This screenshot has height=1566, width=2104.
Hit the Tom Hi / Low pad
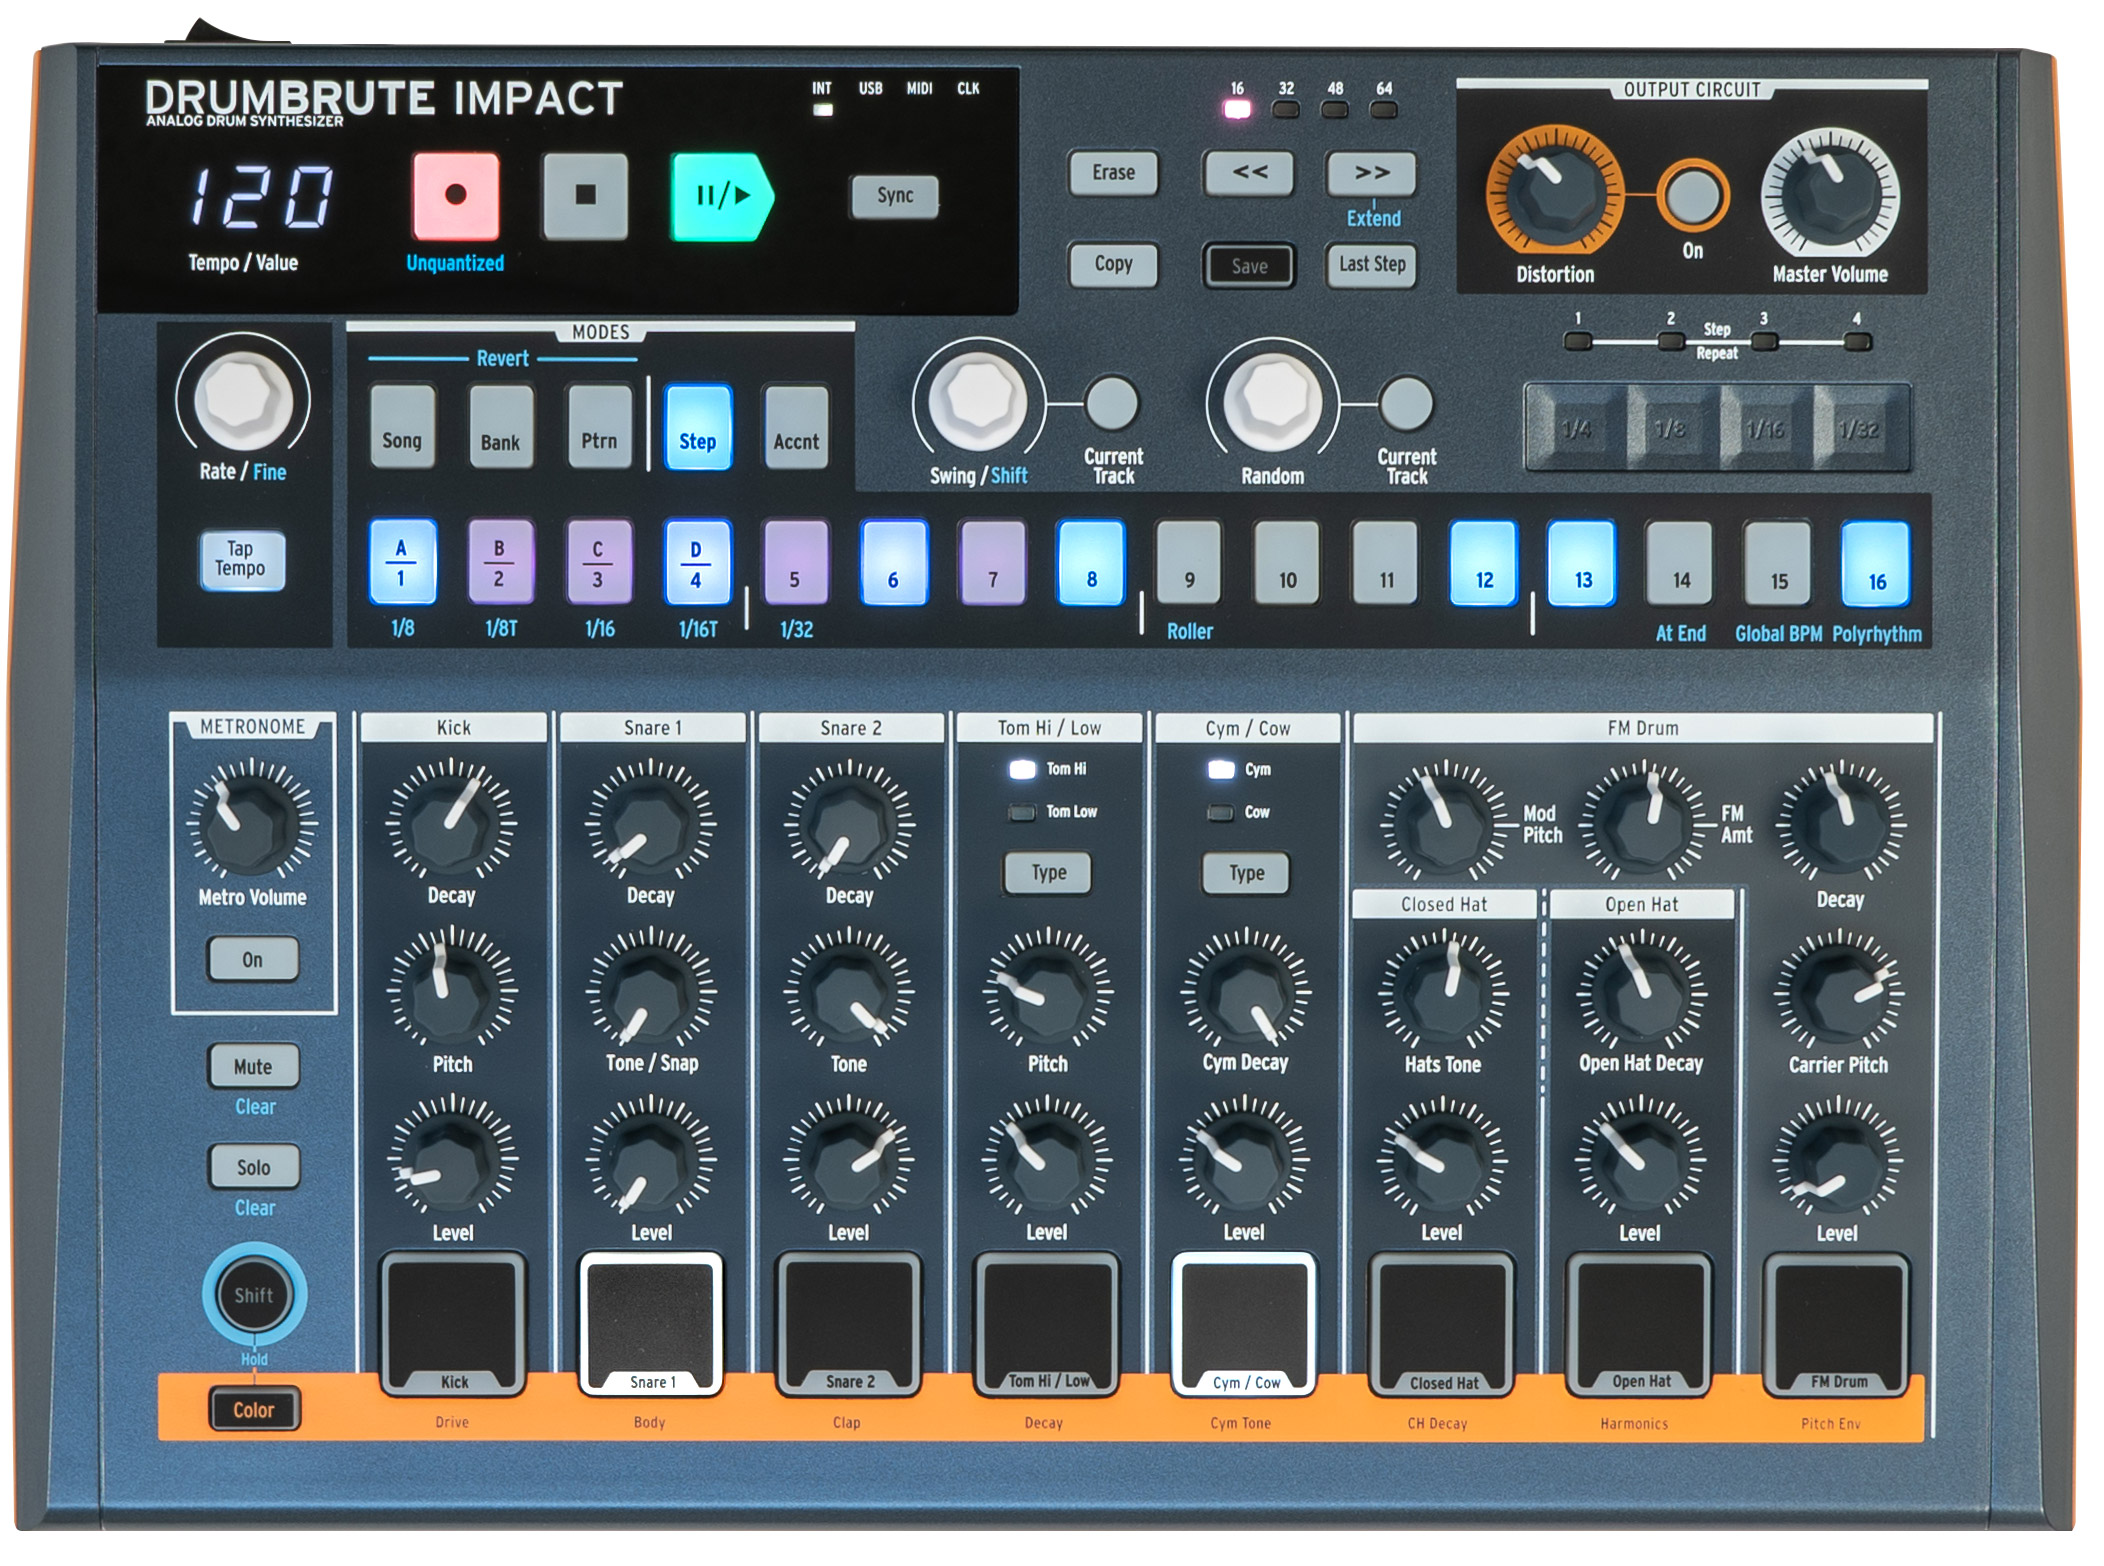click(x=1047, y=1324)
